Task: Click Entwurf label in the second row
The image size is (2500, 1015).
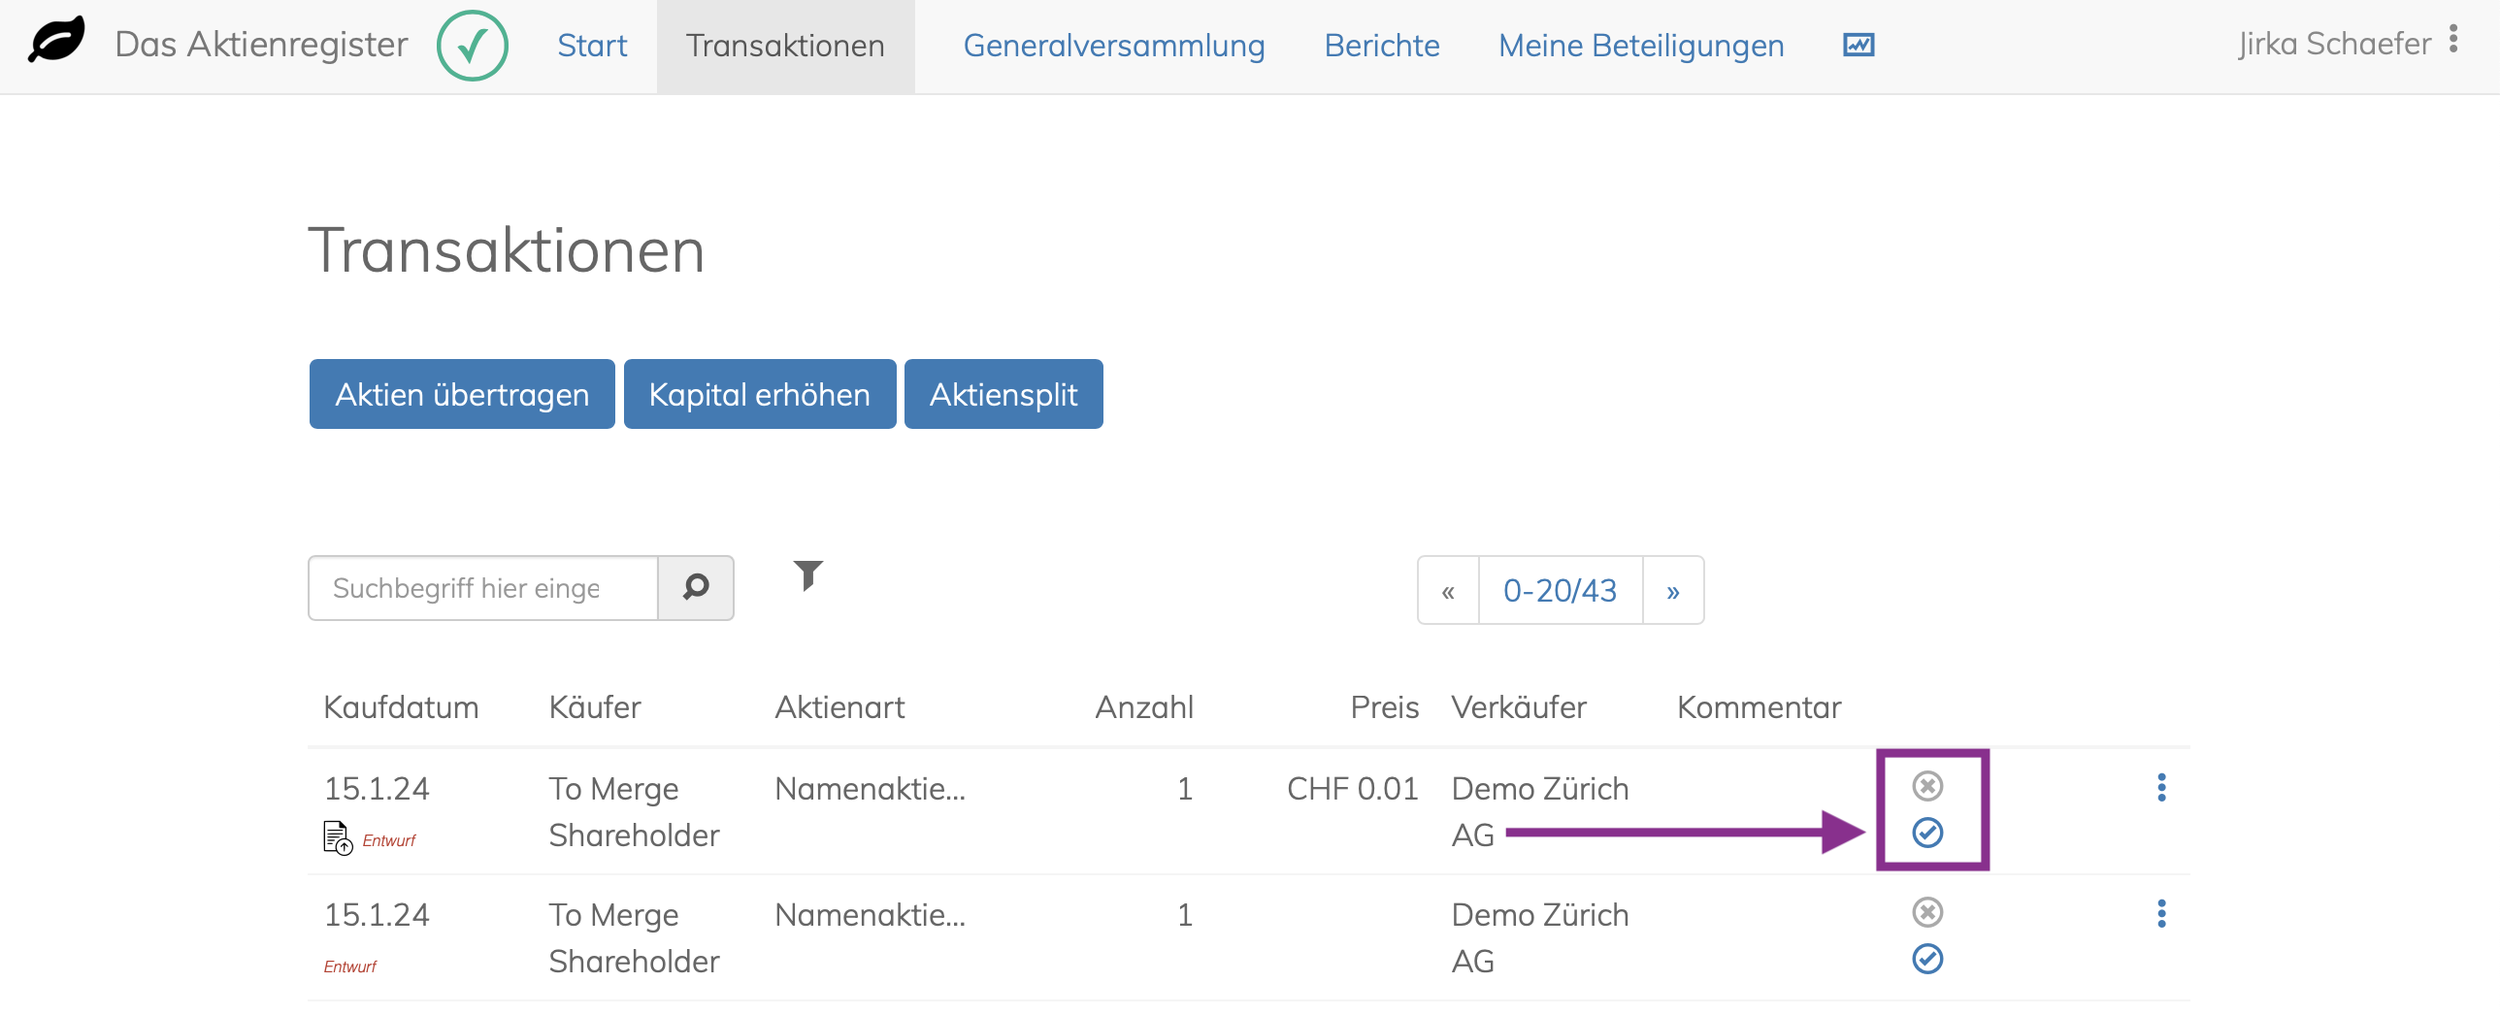Action: point(350,966)
